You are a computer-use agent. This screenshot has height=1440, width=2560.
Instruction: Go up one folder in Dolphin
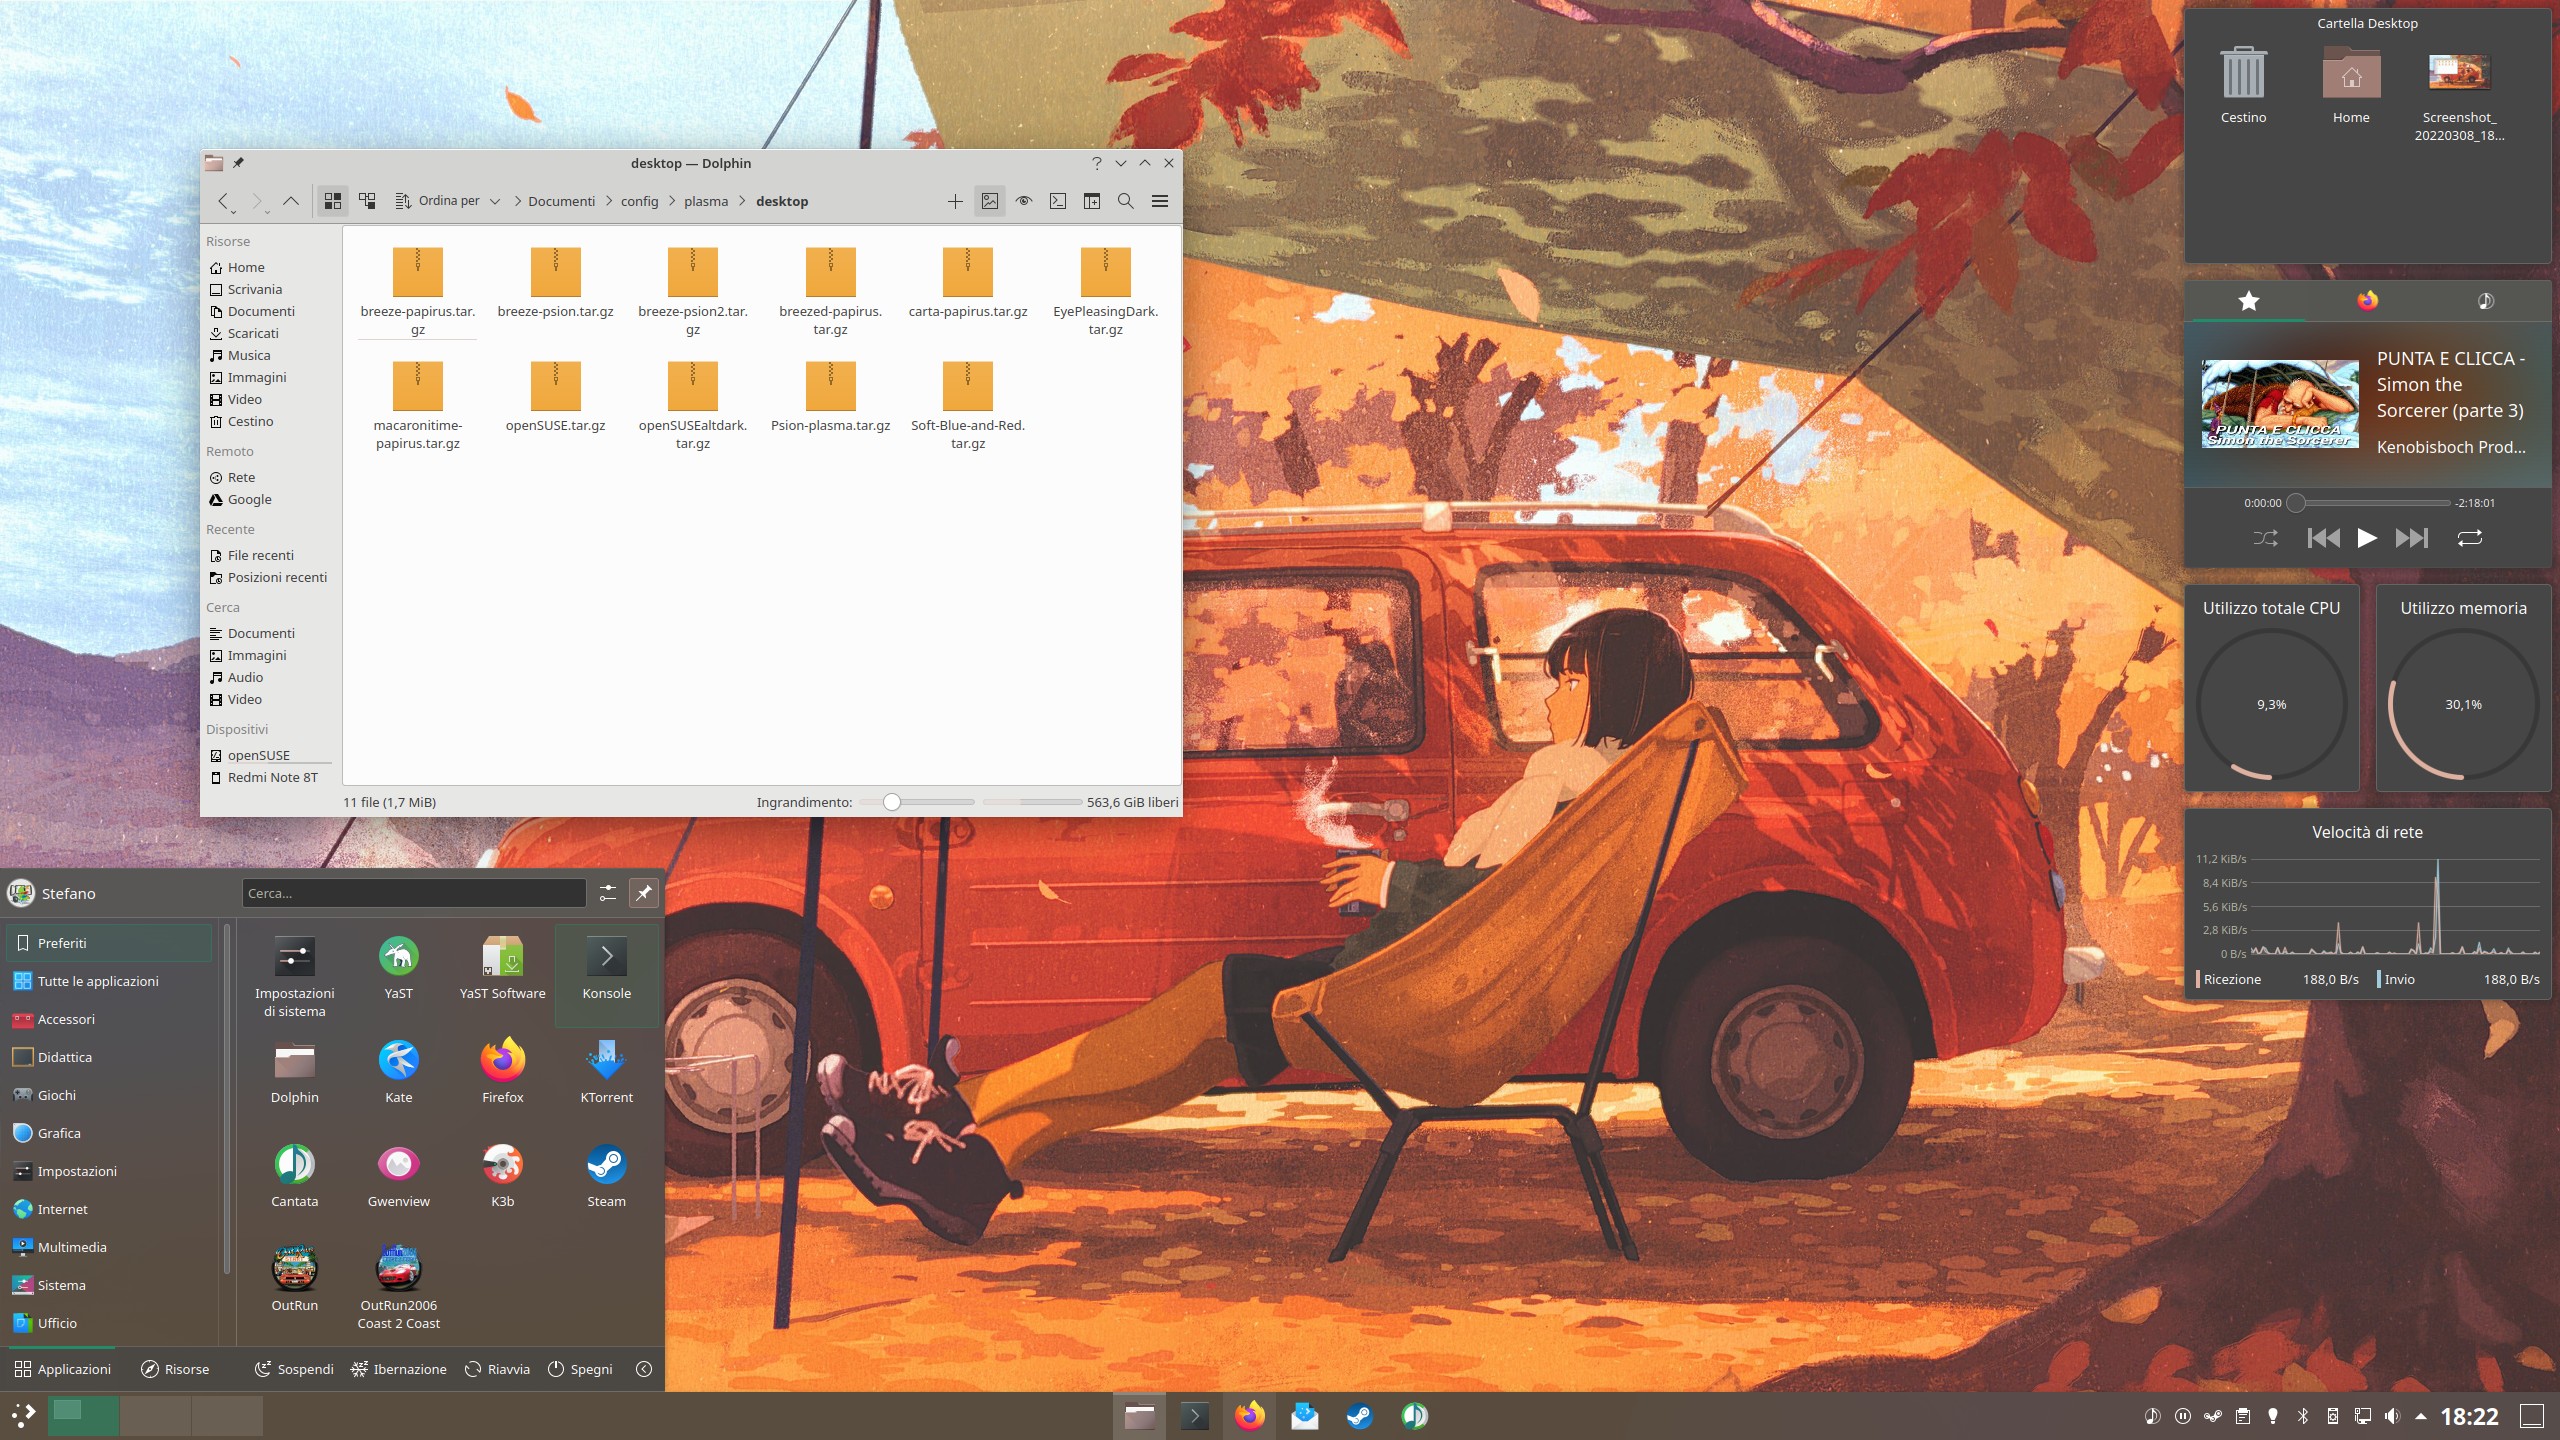[291, 201]
